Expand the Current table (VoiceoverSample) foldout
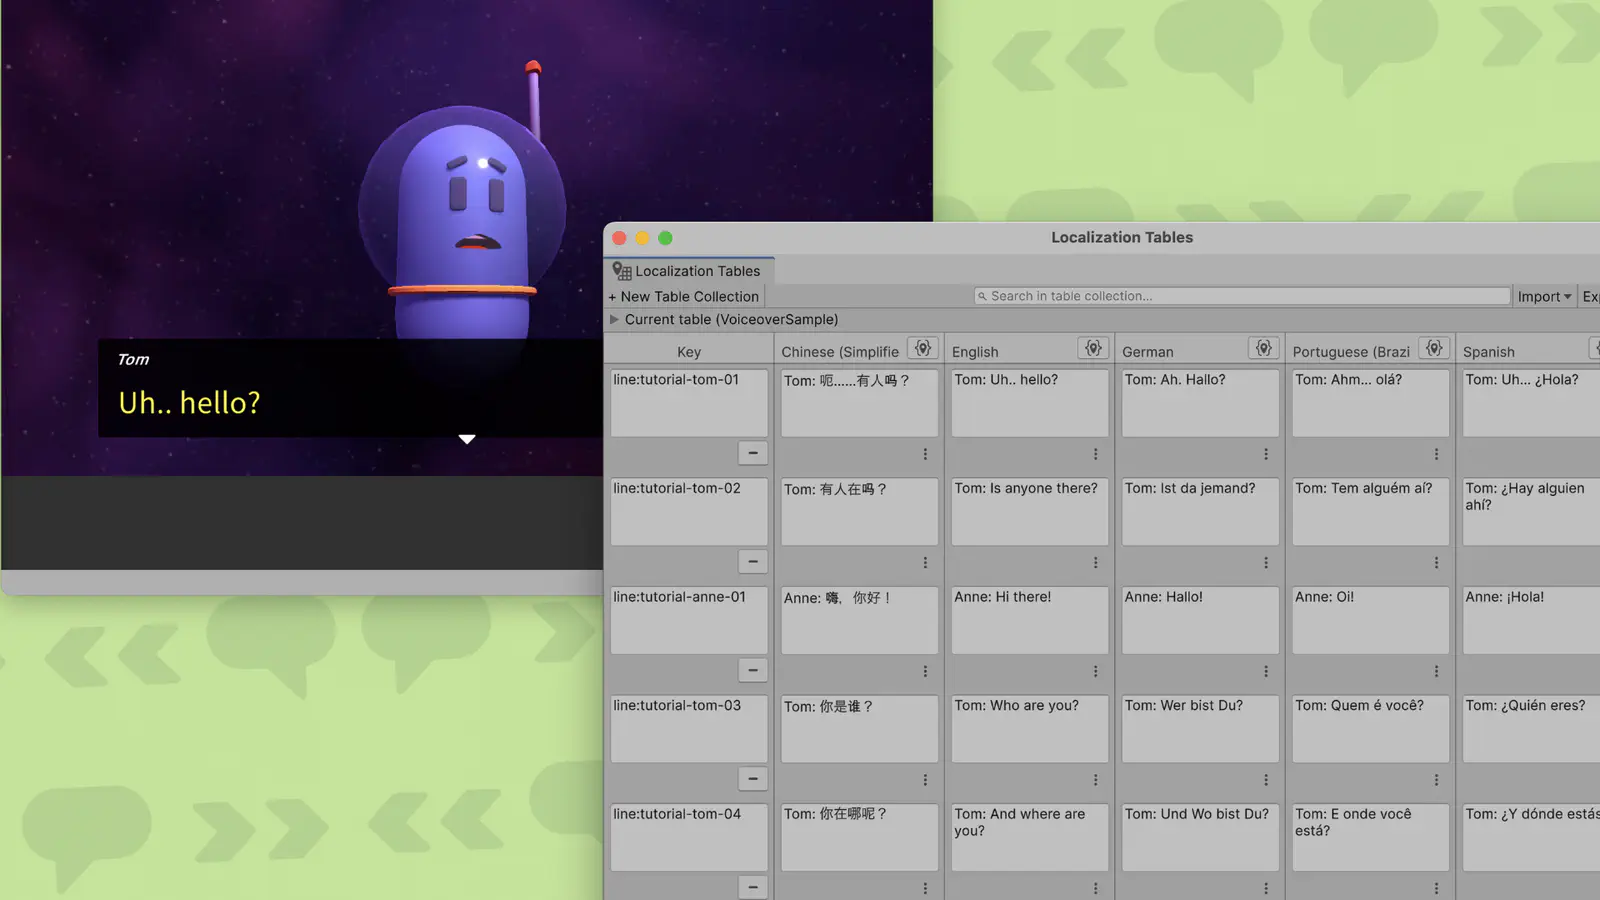The image size is (1600, 900). [615, 320]
